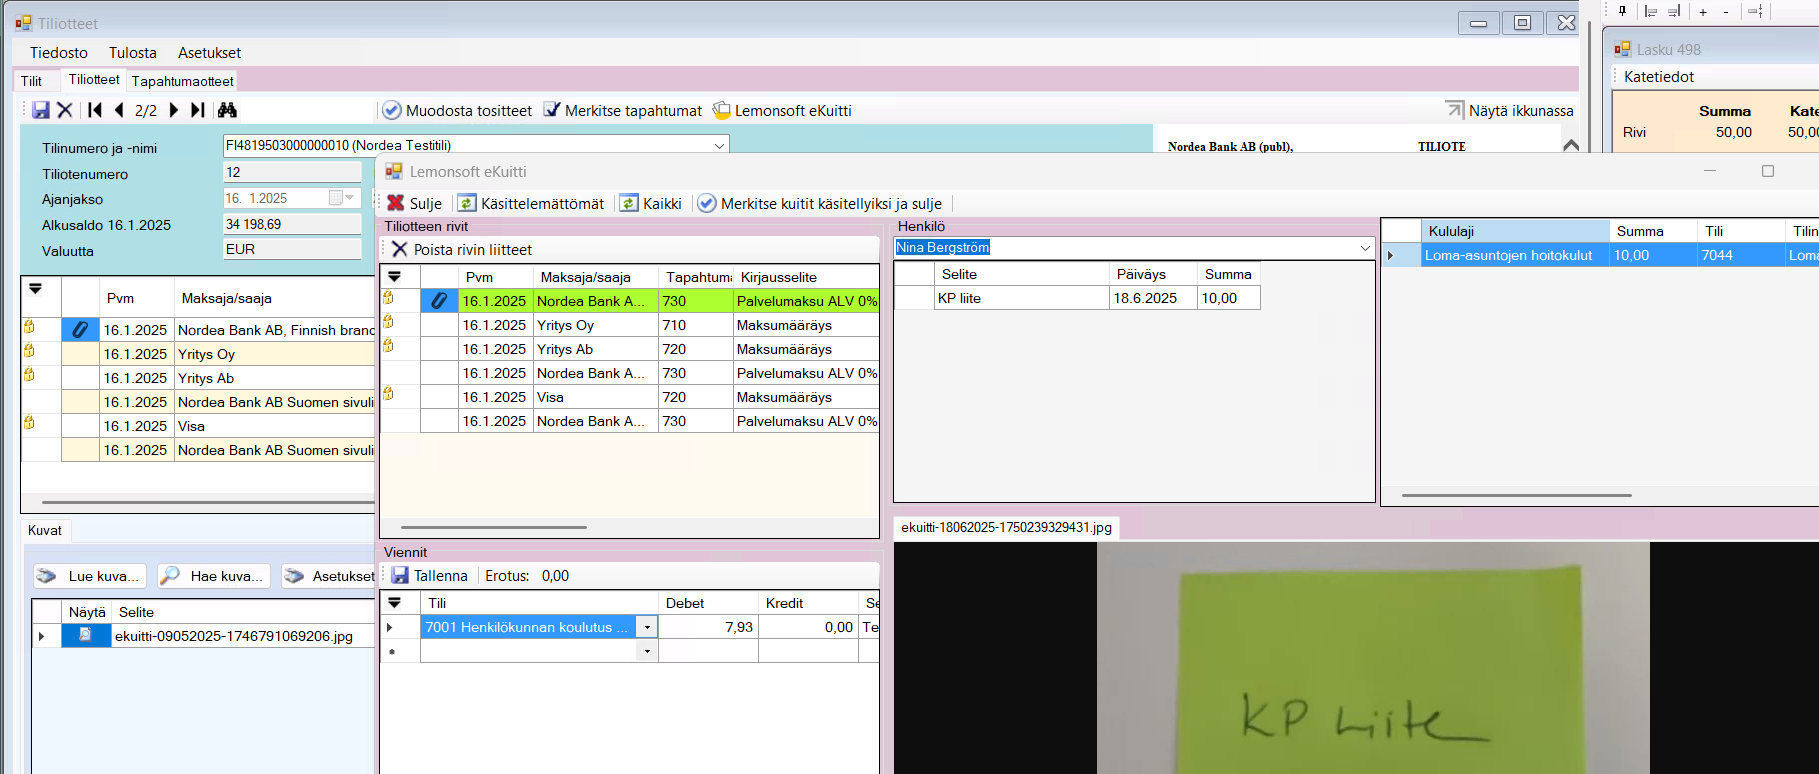Switch to Tapahtumaotteet tab
The image size is (1819, 774).
182,81
